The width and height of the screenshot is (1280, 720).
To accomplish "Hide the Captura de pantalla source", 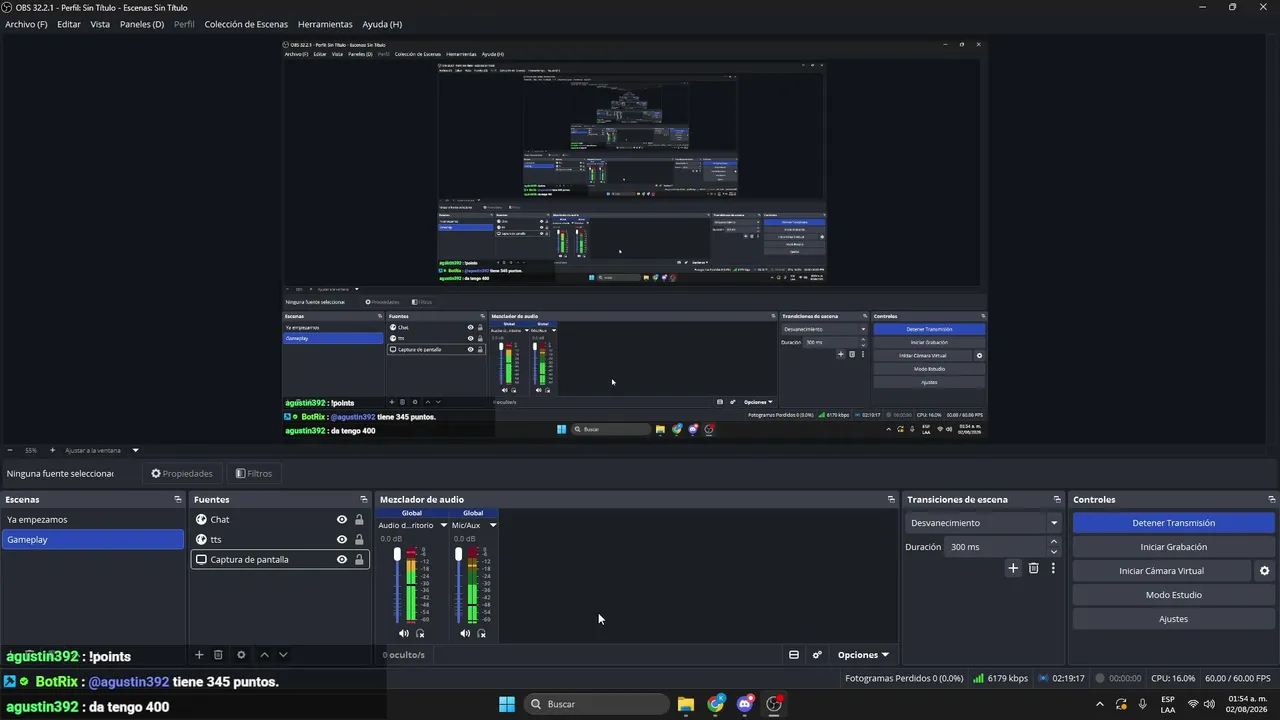I will (342, 560).
